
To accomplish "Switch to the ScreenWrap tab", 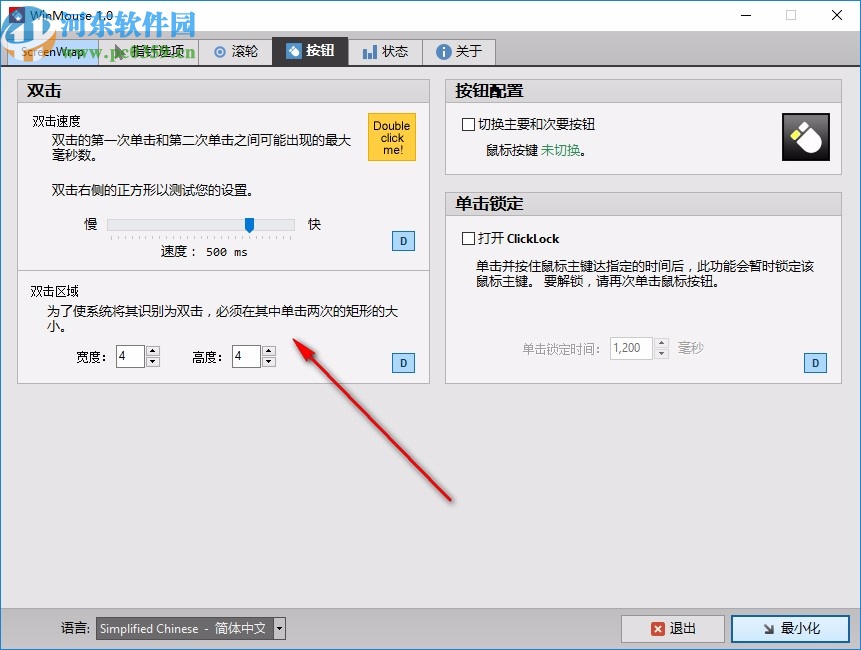I will (x=53, y=52).
